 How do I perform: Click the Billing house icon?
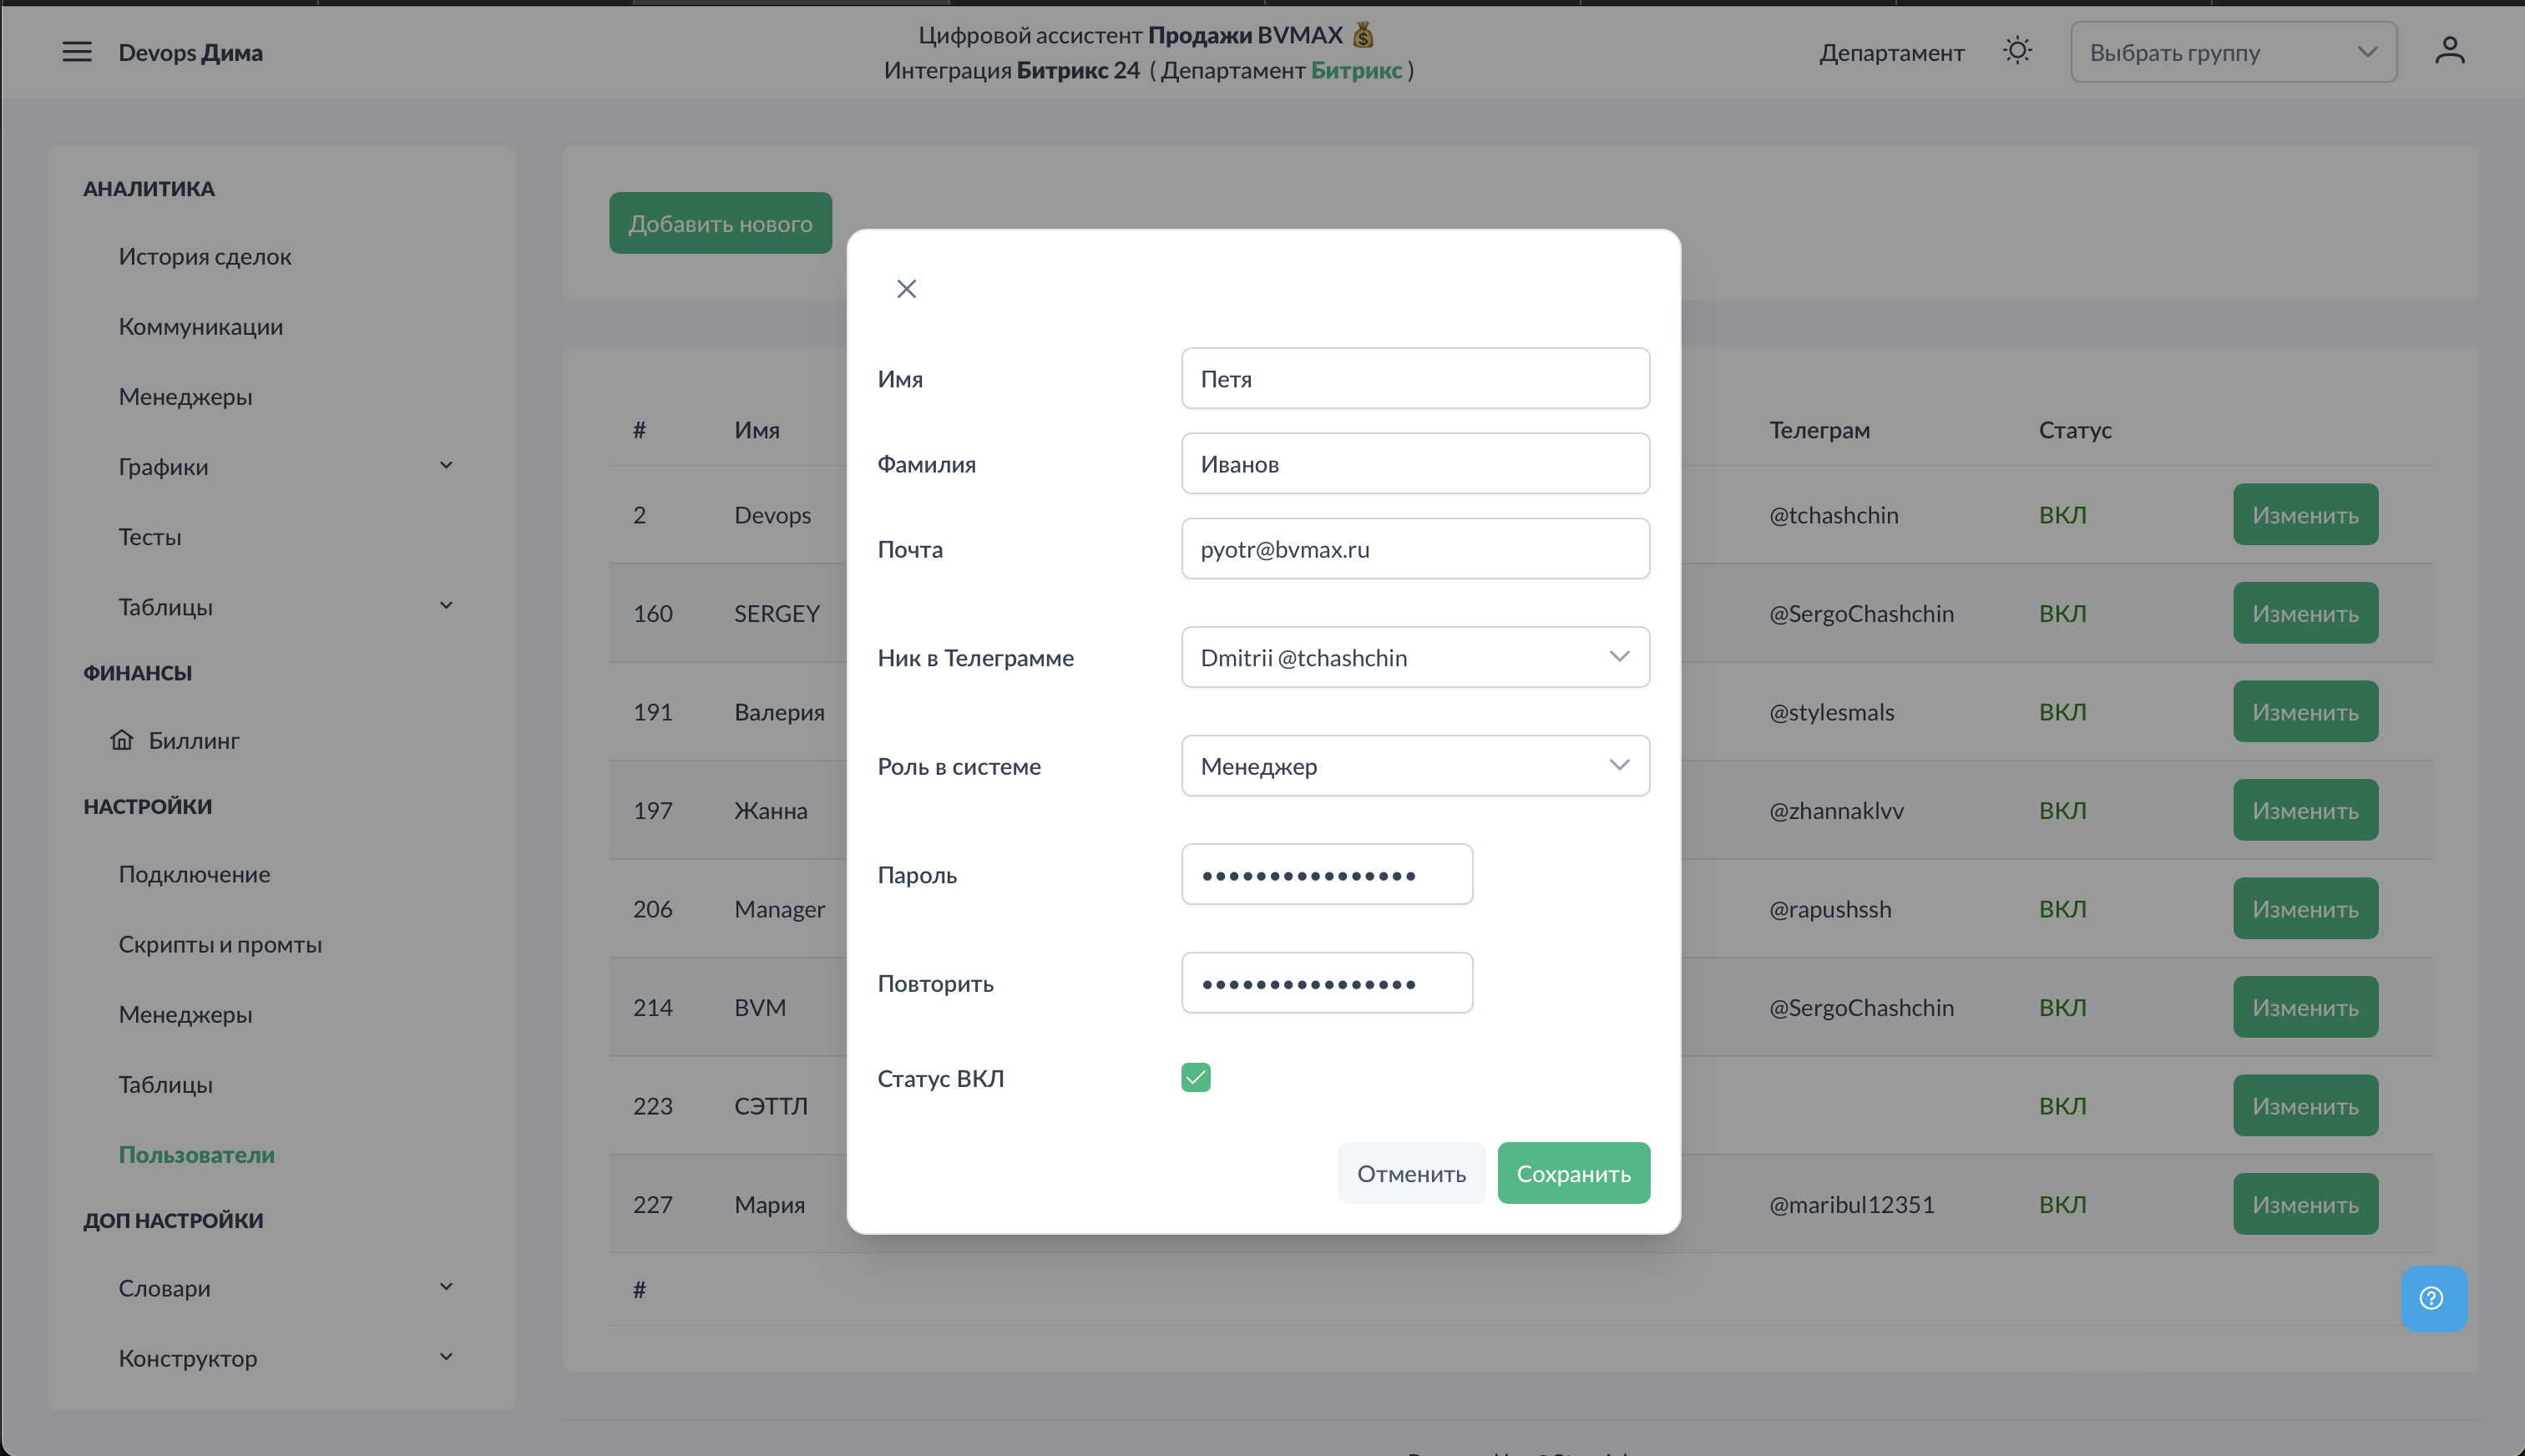(x=122, y=740)
